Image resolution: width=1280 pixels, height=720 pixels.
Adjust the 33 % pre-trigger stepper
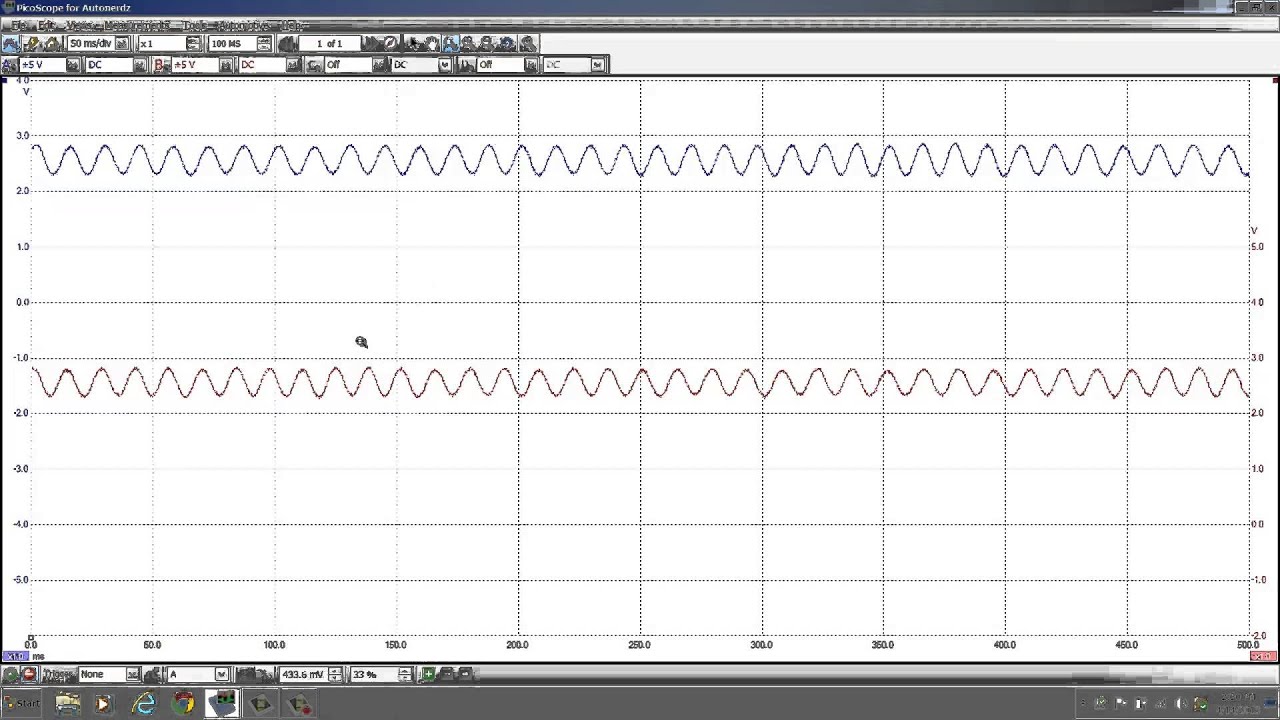point(405,675)
